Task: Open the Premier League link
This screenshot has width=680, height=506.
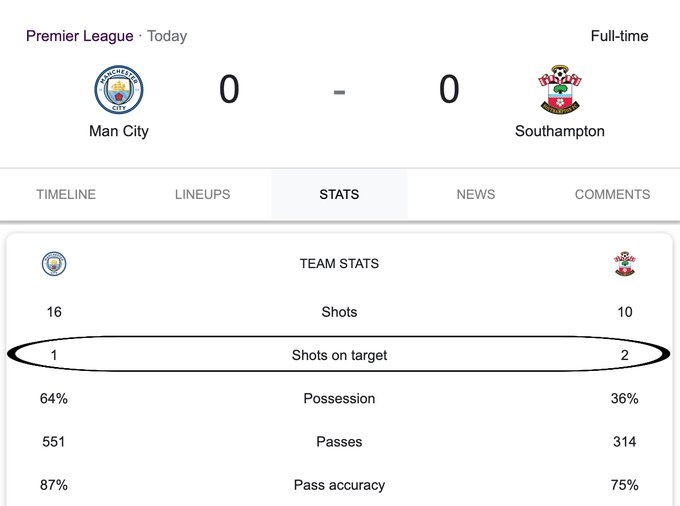Action: pos(80,36)
